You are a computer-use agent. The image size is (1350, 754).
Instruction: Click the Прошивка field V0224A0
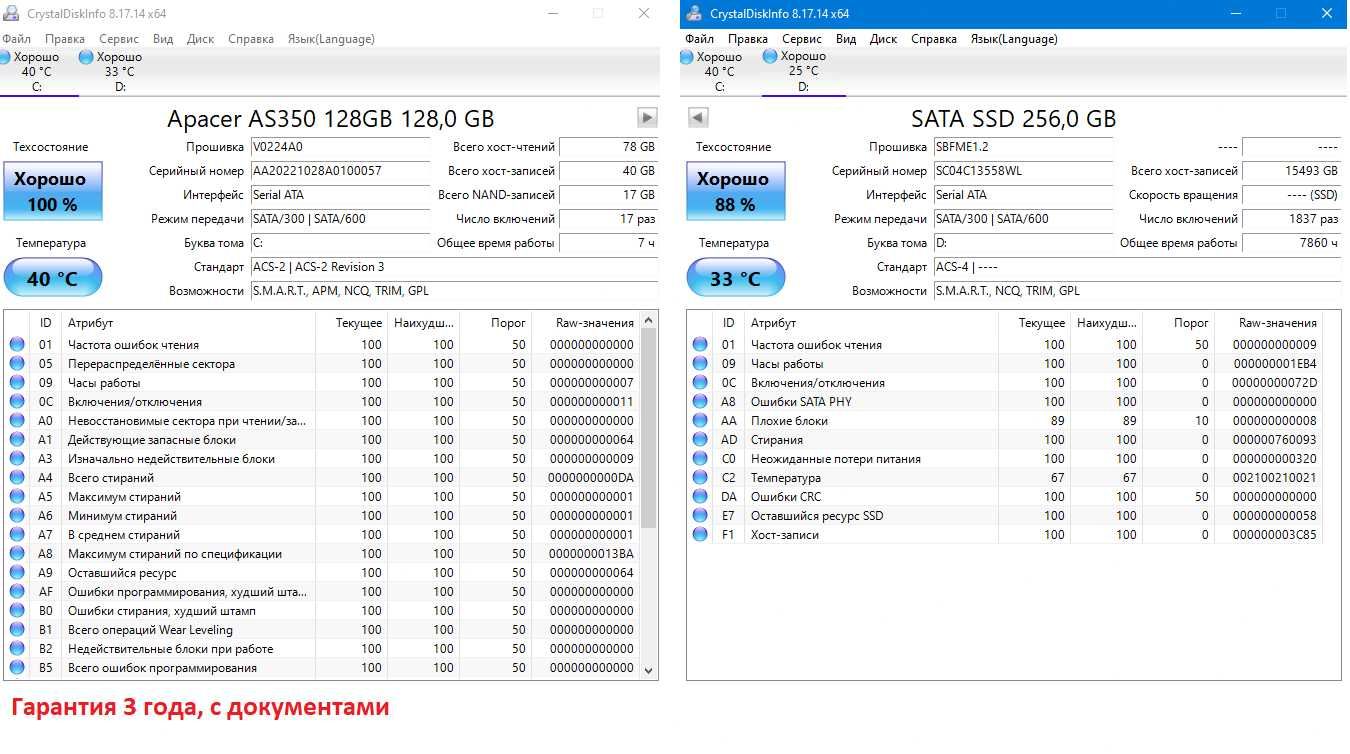340,147
